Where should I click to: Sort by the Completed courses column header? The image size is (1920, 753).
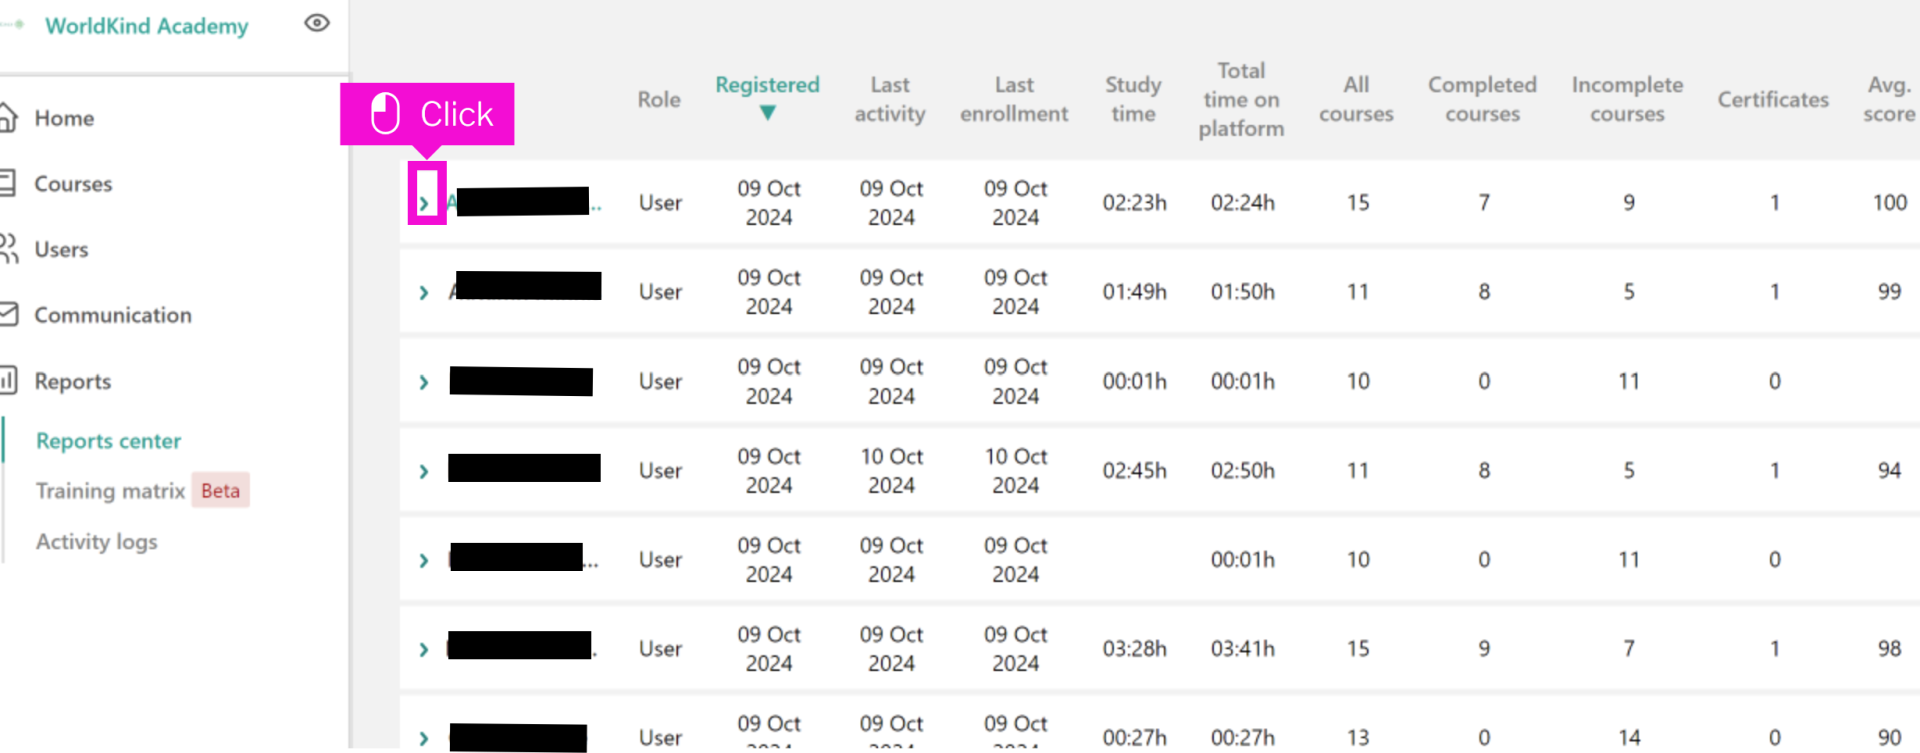(x=1482, y=99)
